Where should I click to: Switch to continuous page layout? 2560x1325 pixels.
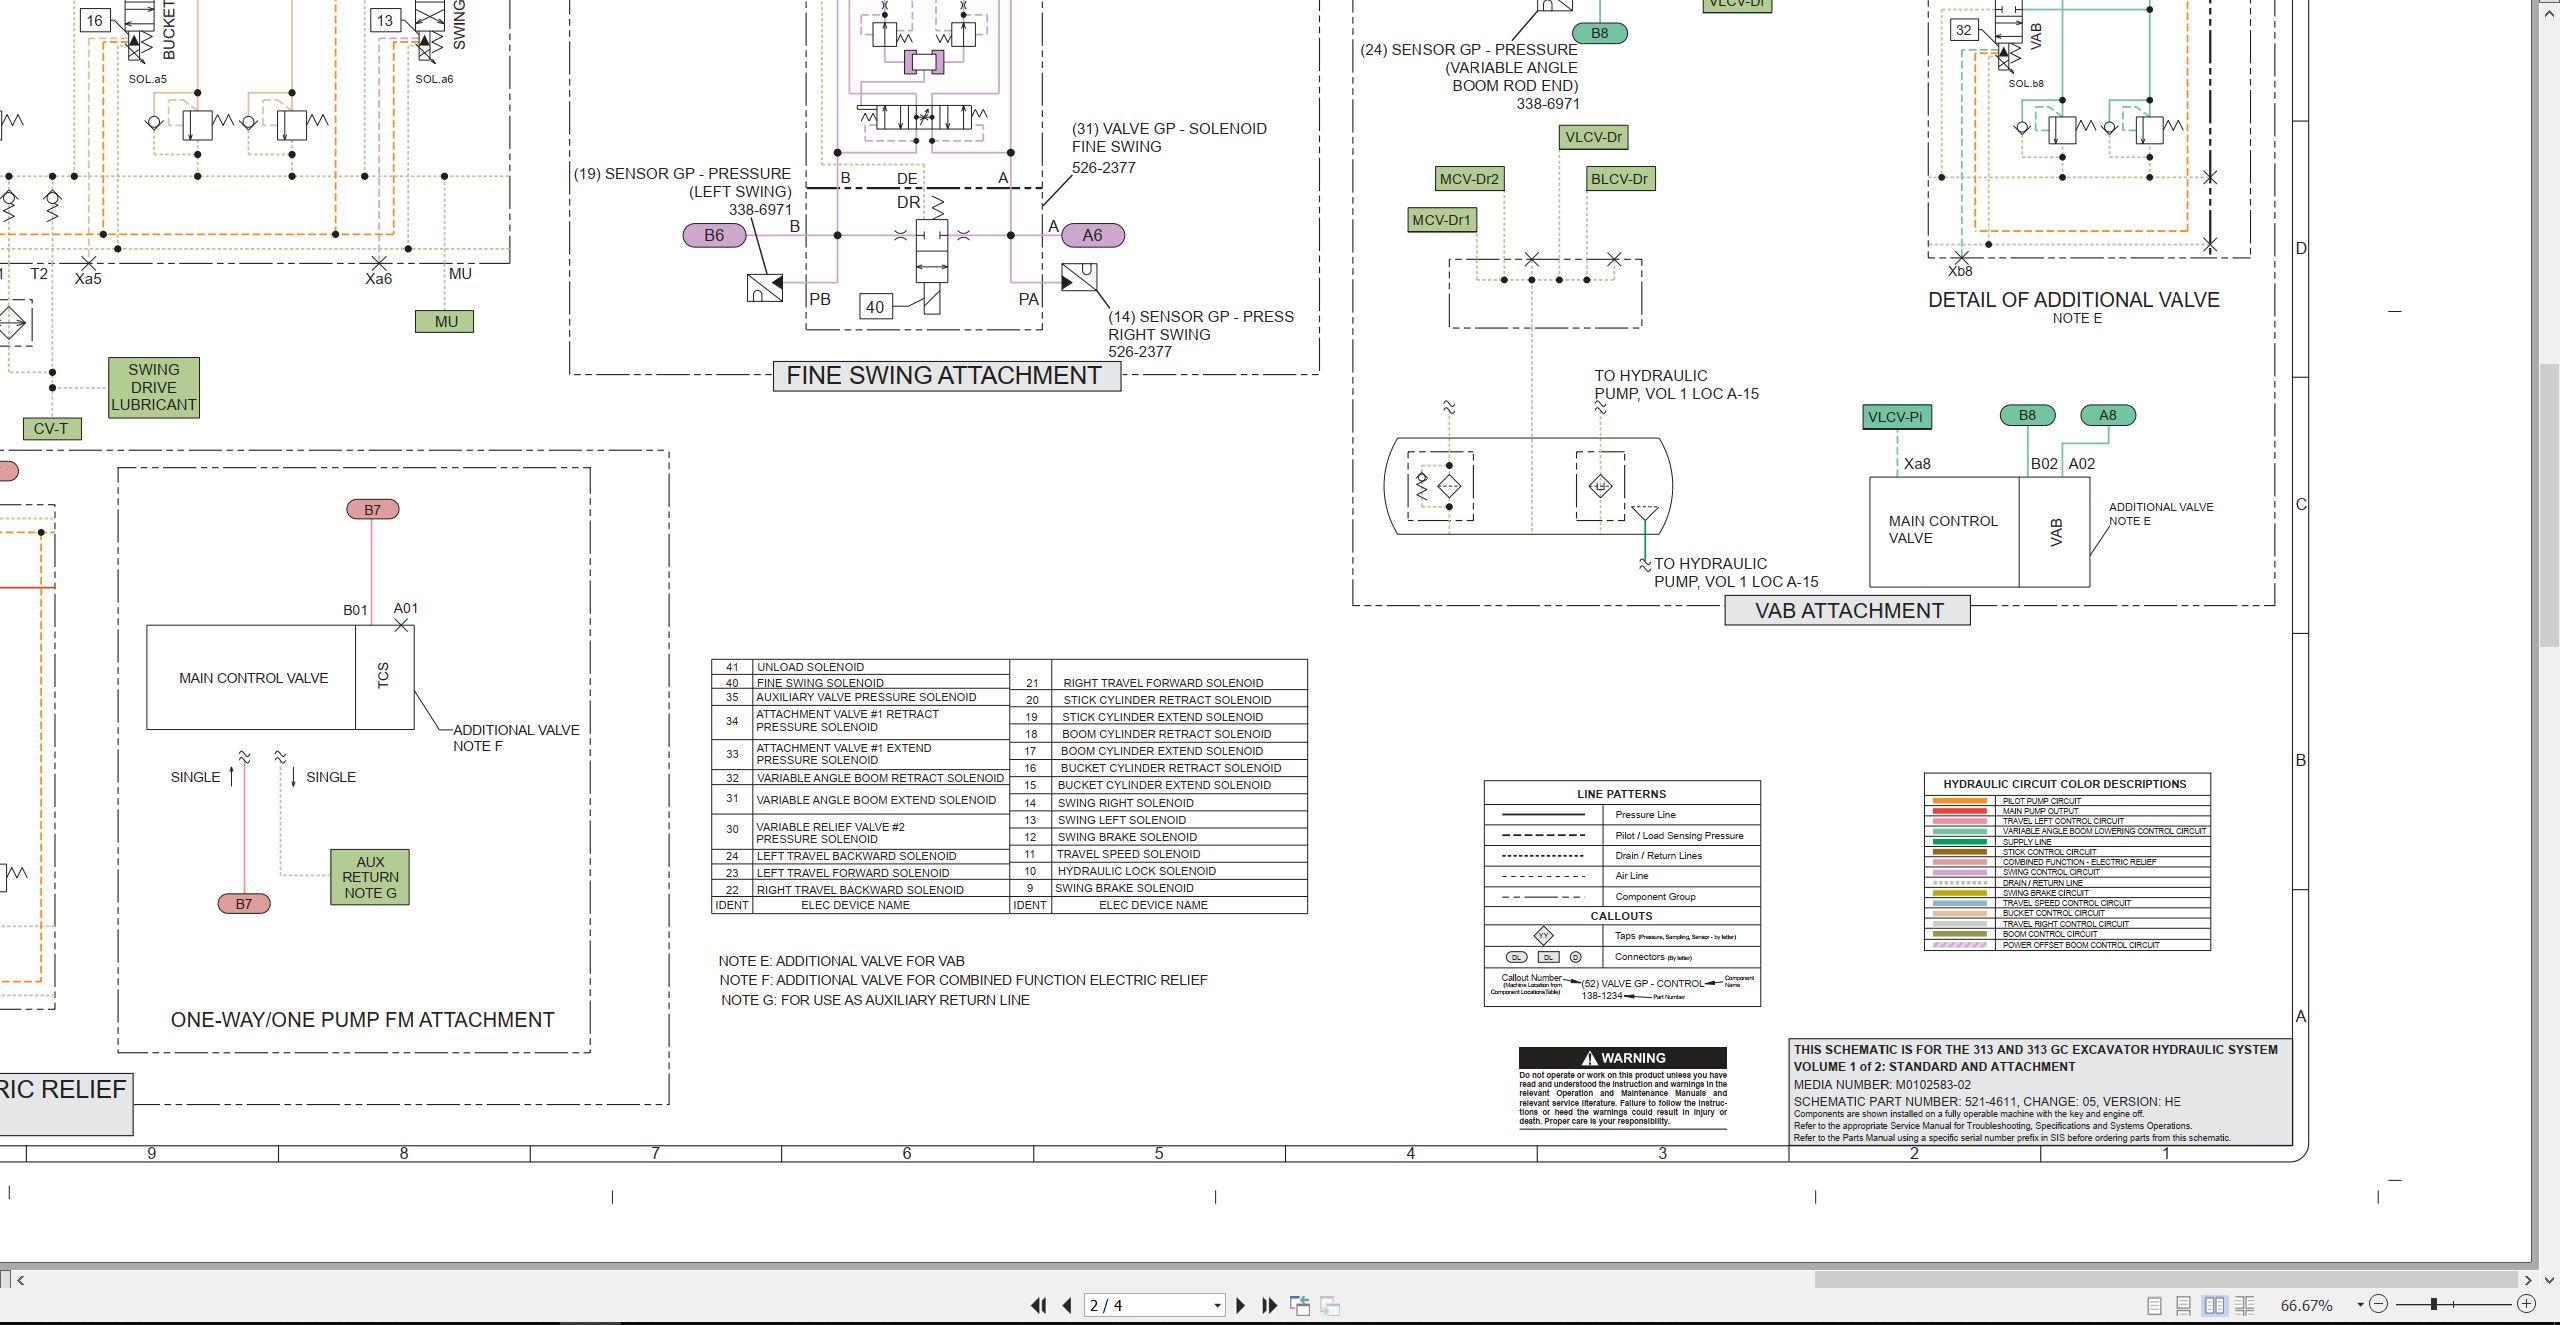click(2184, 1305)
